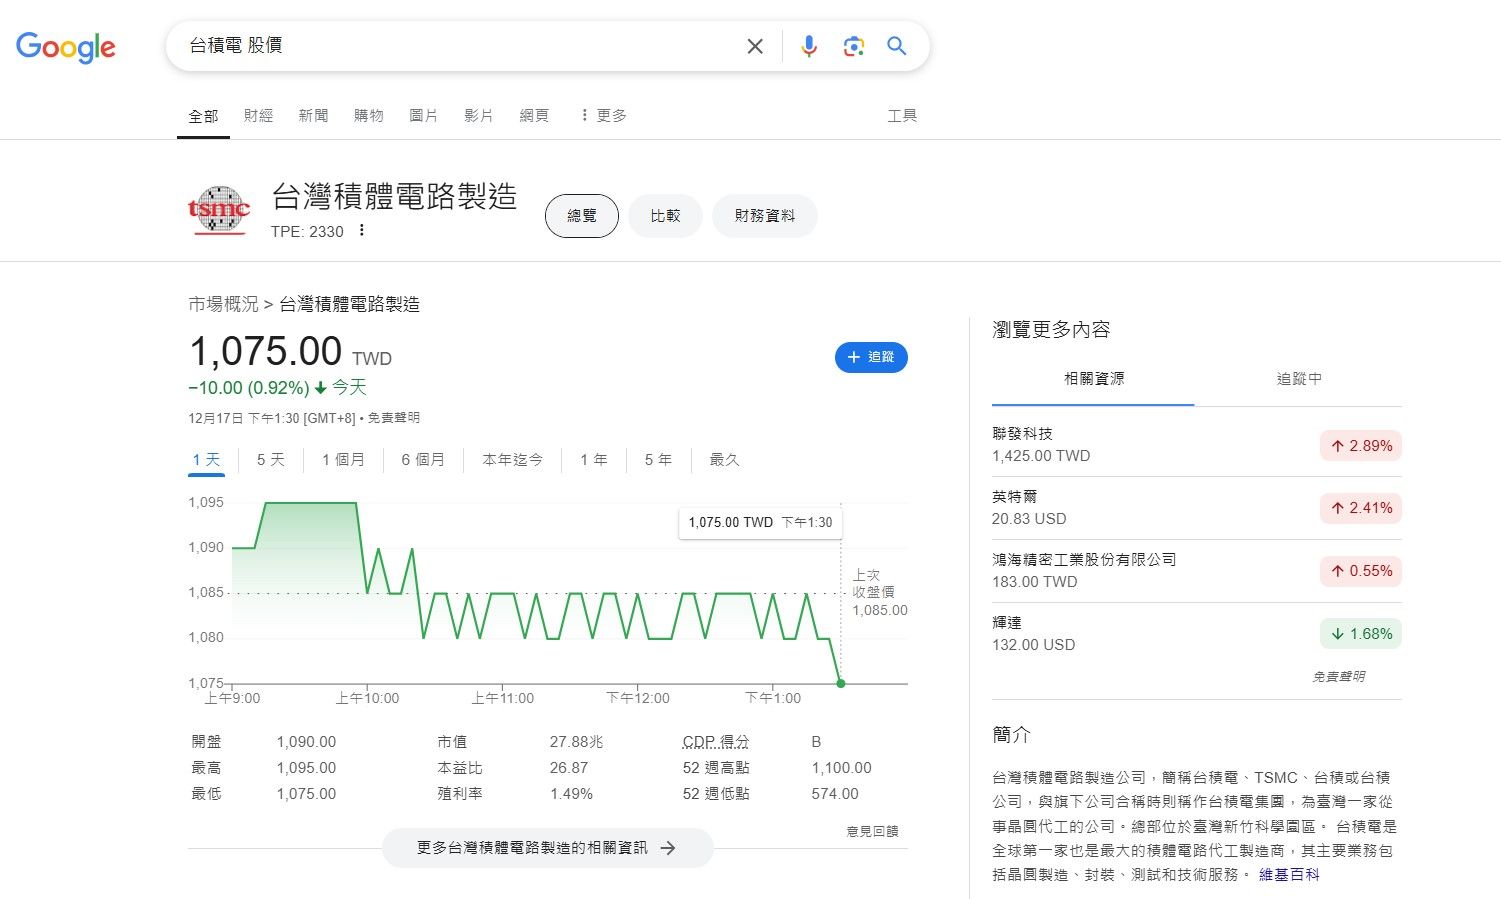The width and height of the screenshot is (1501, 899).
Task: Select the 最久 chart range
Action: pyautogui.click(x=724, y=460)
